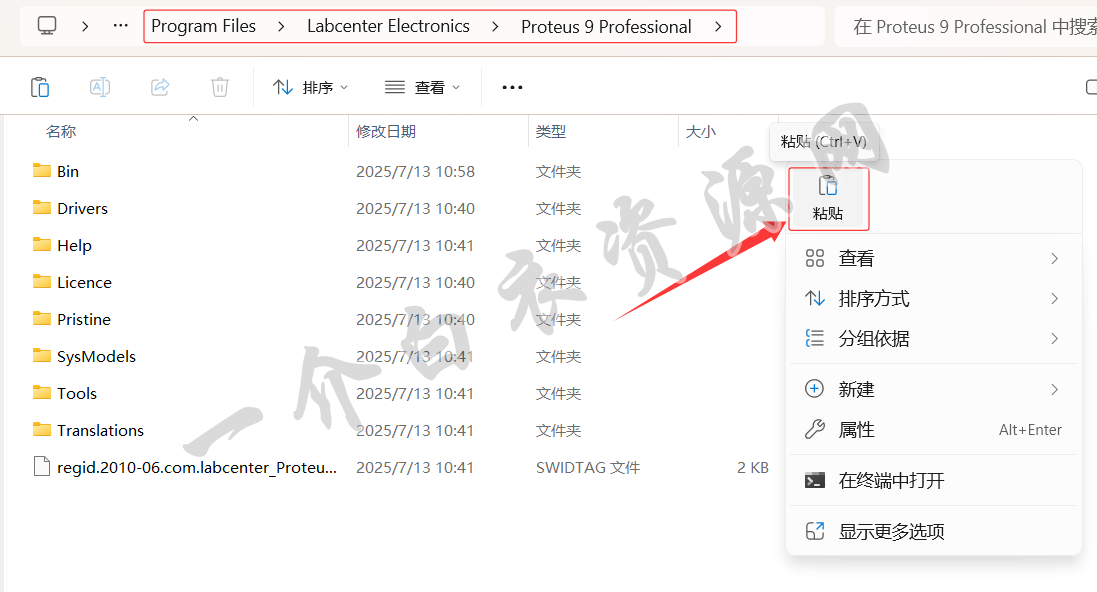Click the Drivers folder icon

pyautogui.click(x=42, y=207)
